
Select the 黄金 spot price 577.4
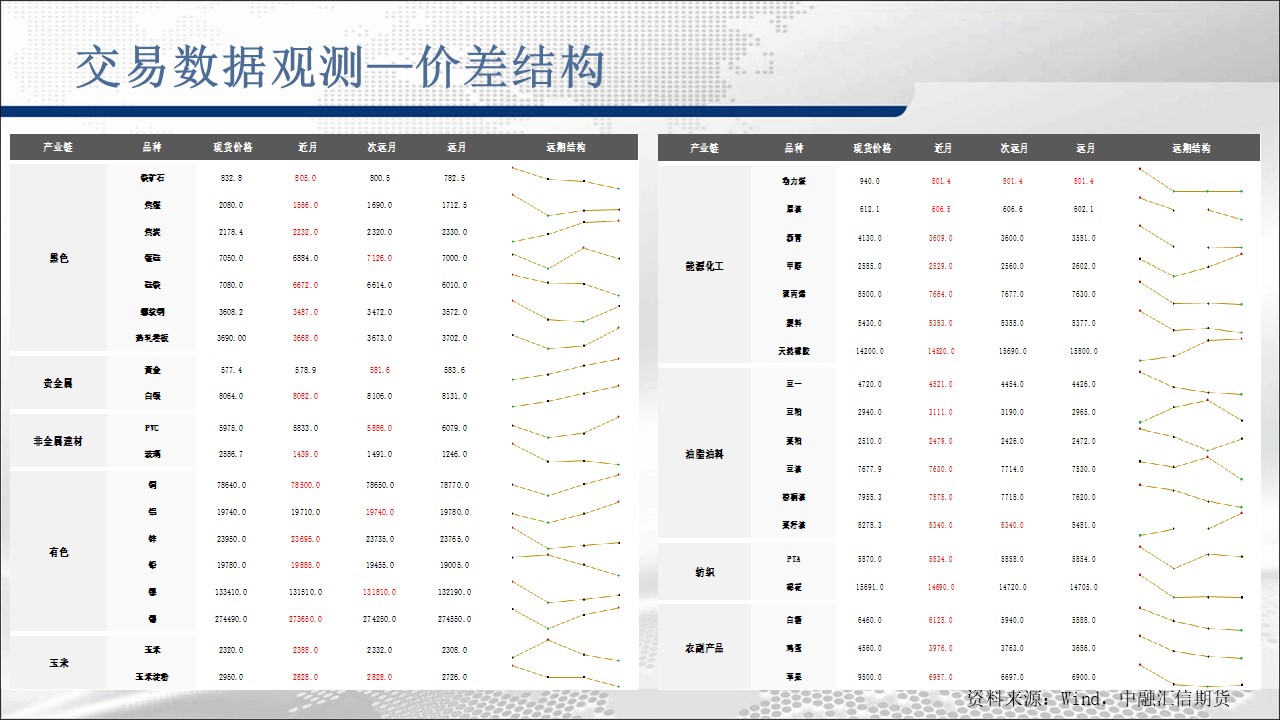(232, 370)
